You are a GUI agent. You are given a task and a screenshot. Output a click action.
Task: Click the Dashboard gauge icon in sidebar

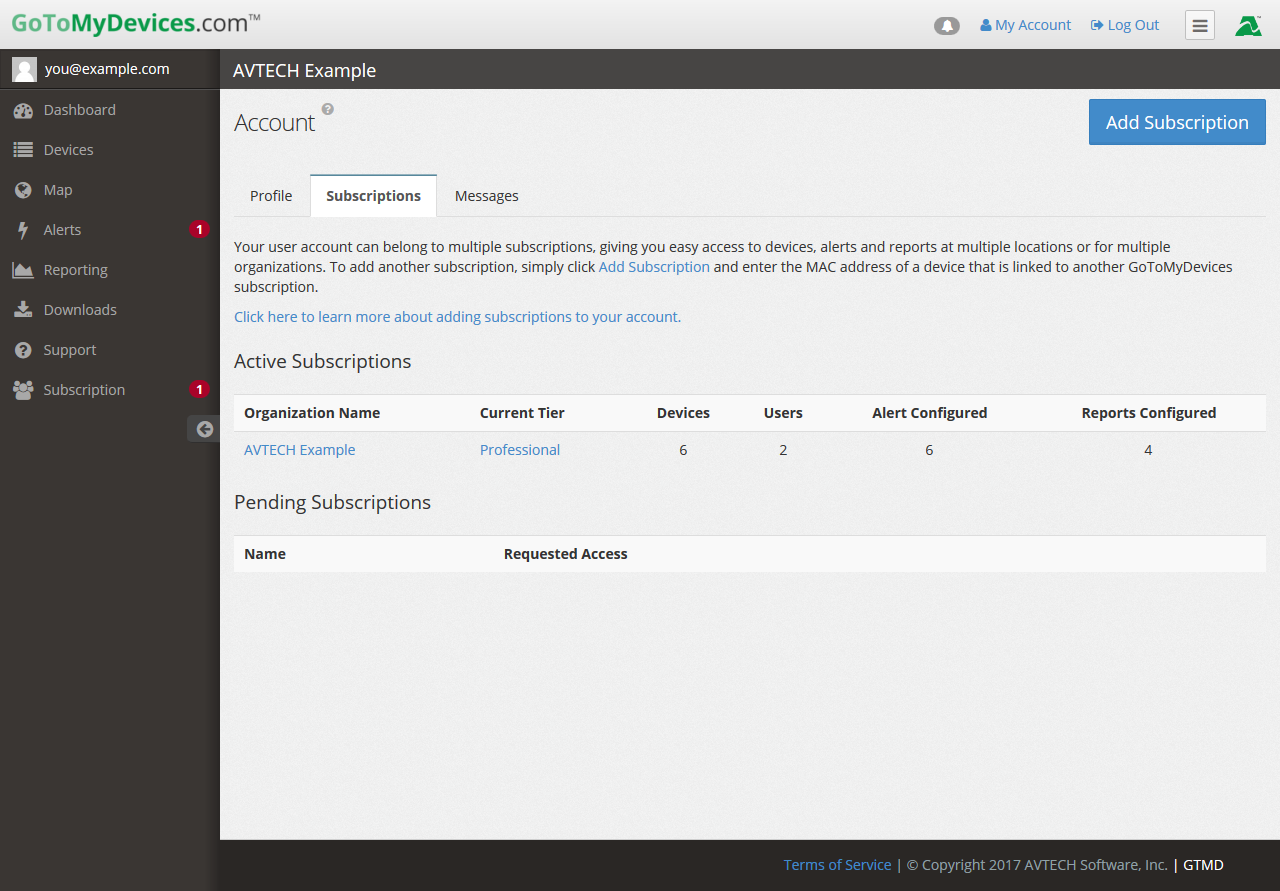pos(23,110)
